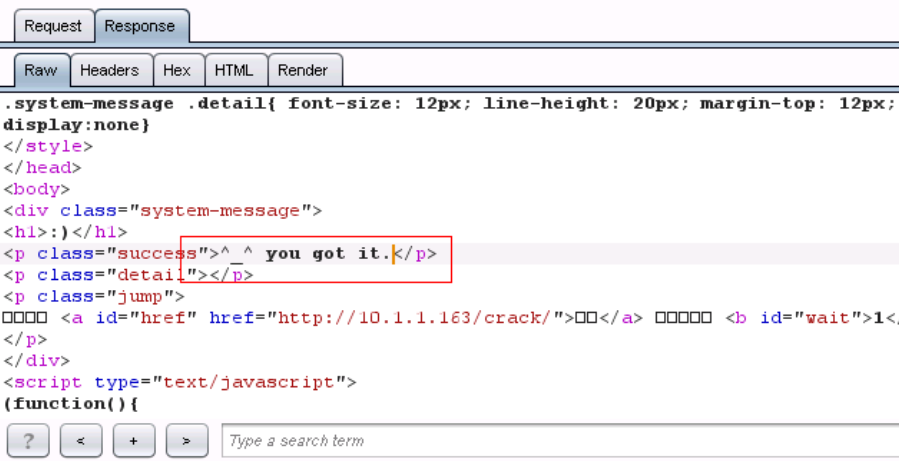Click the 'text/javascript' attribute value
Viewport: 899px width, 461px height.
[x=249, y=382]
